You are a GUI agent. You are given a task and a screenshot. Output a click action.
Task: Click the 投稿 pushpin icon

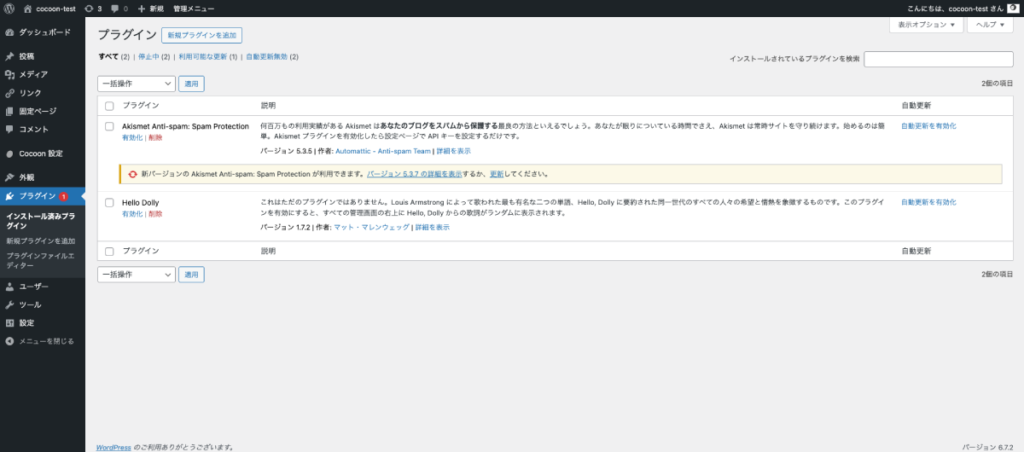click(10, 56)
